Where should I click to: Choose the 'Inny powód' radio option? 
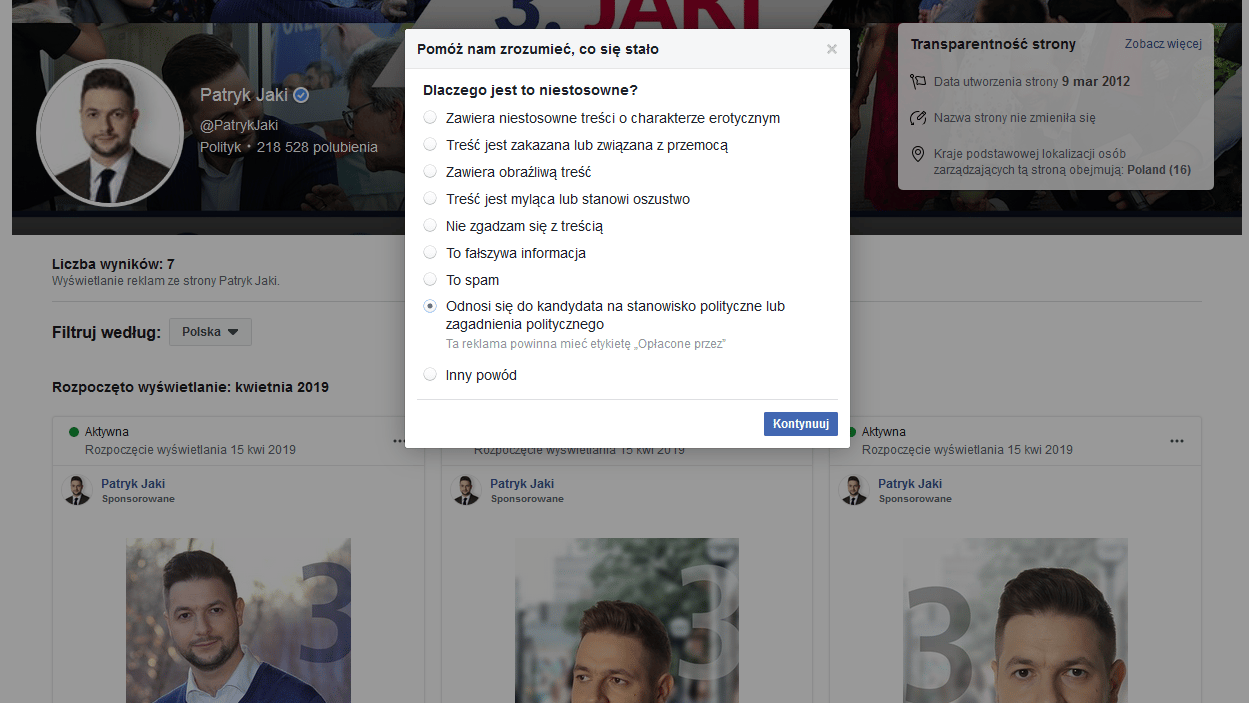430,375
